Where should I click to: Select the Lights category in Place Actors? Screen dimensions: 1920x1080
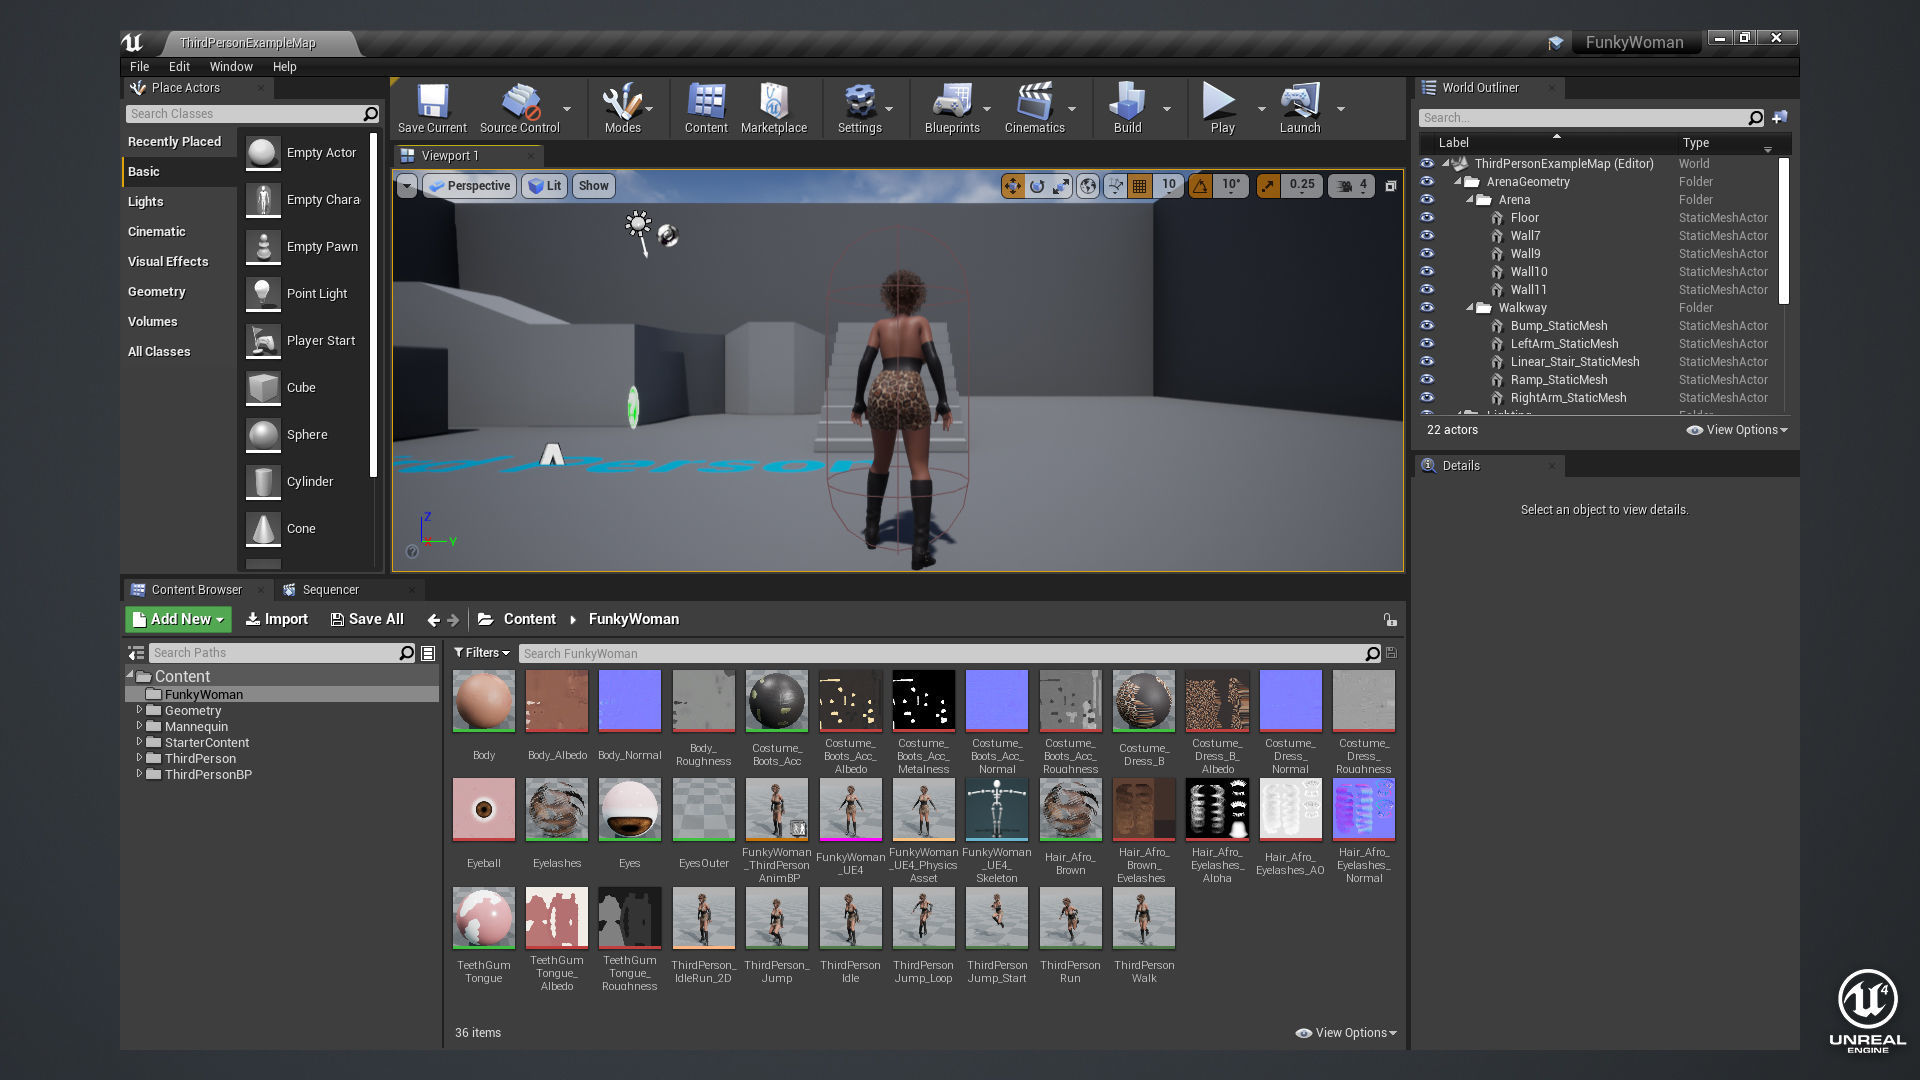coord(146,202)
